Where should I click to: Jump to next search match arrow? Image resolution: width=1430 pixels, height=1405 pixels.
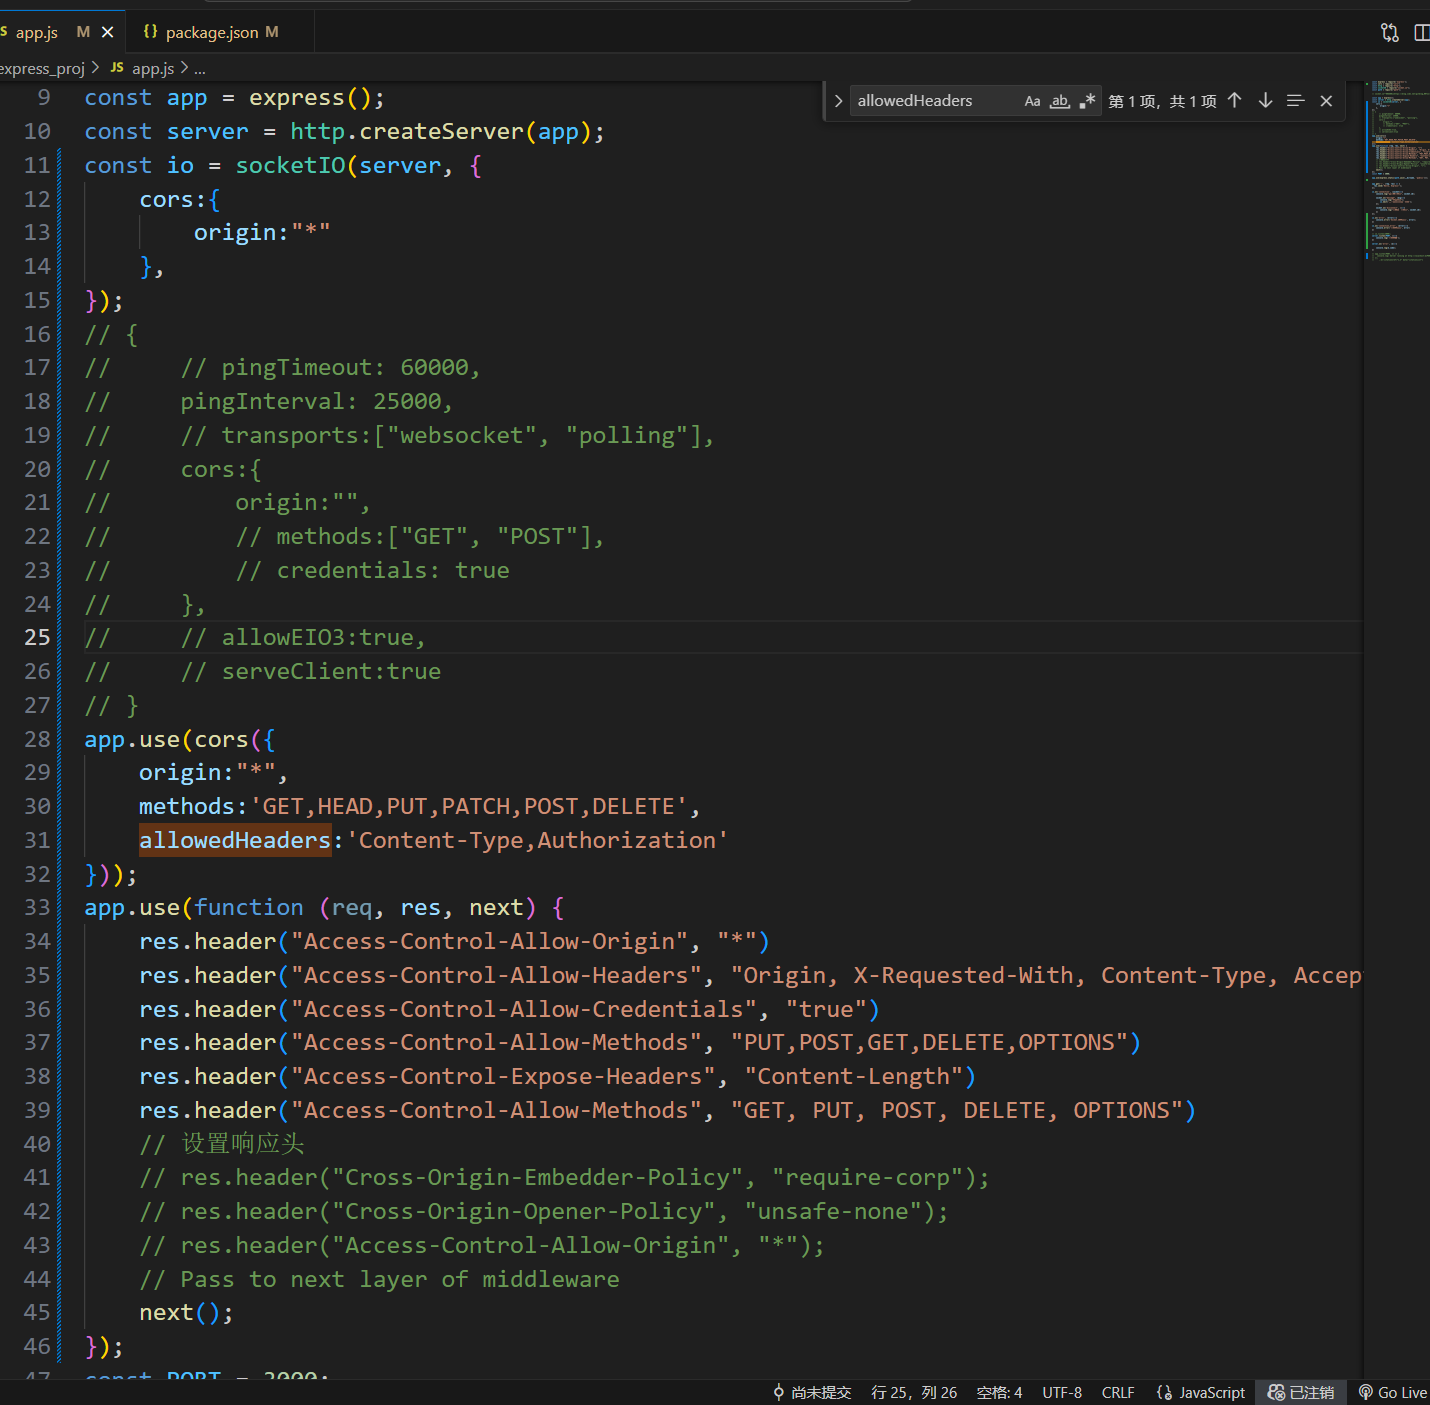pos(1265,101)
